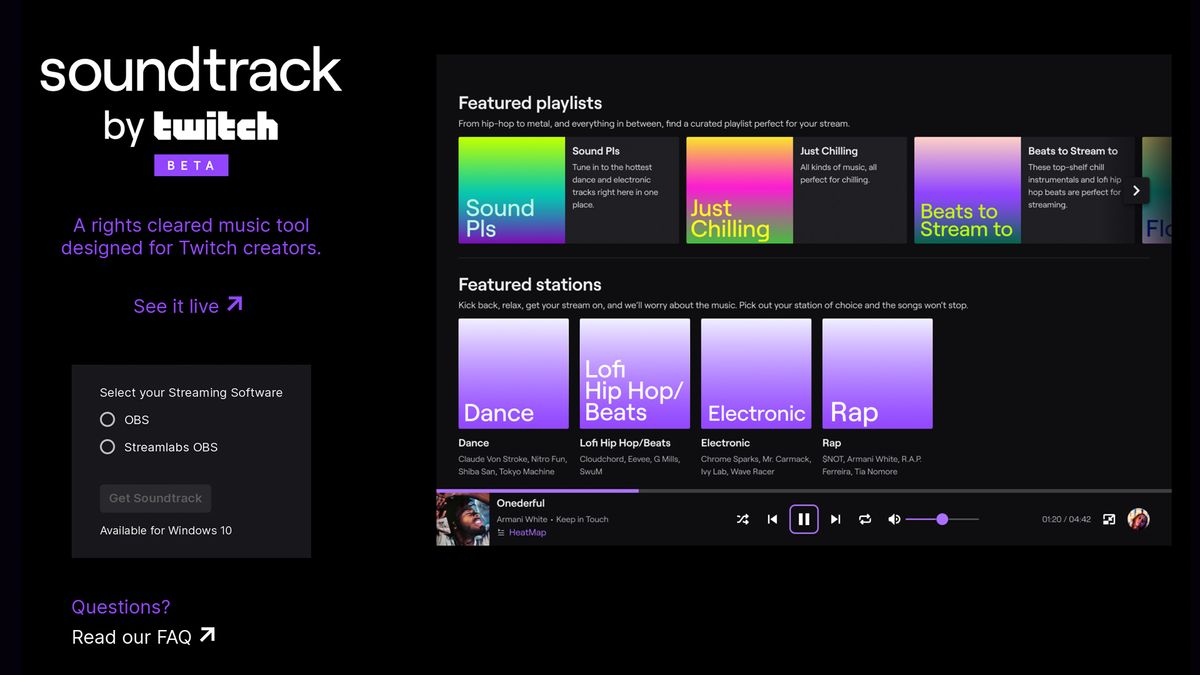Pause the current song Onederful
Image resolution: width=1200 pixels, height=675 pixels.
click(804, 519)
